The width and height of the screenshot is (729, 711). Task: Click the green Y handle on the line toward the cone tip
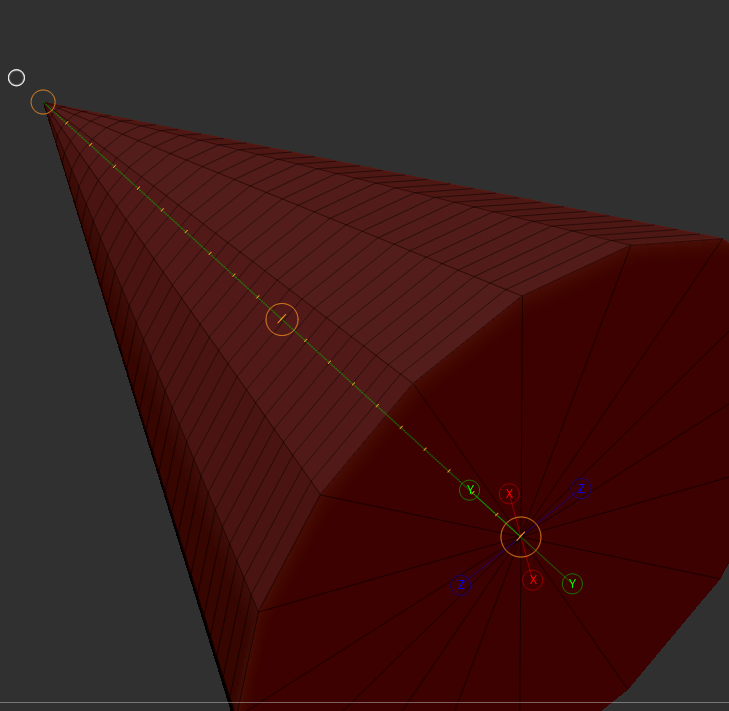pyautogui.click(x=470, y=490)
